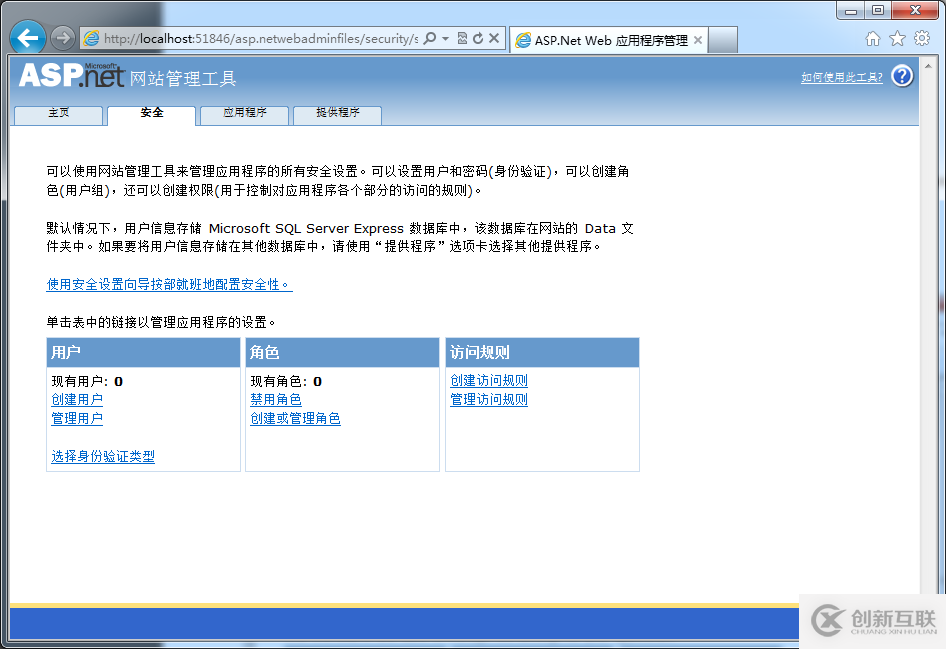Viewport: 946px width, 649px height.
Task: Click the 访问规则 table header
Action: pos(542,352)
